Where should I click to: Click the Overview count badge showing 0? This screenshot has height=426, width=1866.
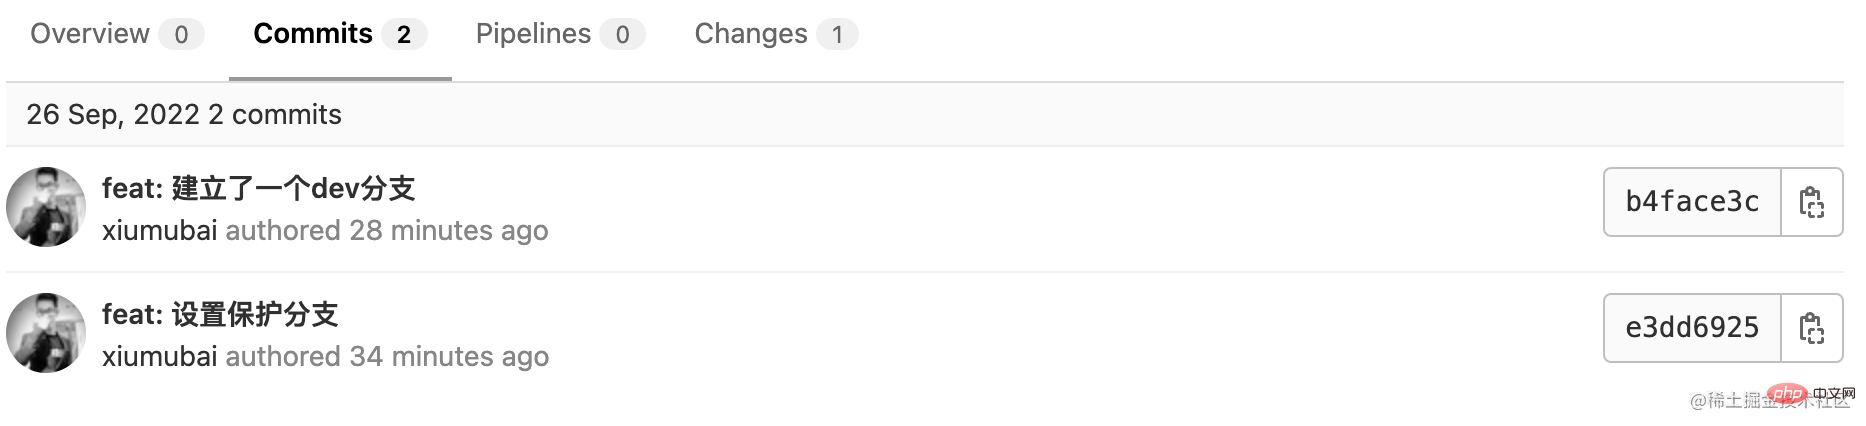tap(181, 35)
